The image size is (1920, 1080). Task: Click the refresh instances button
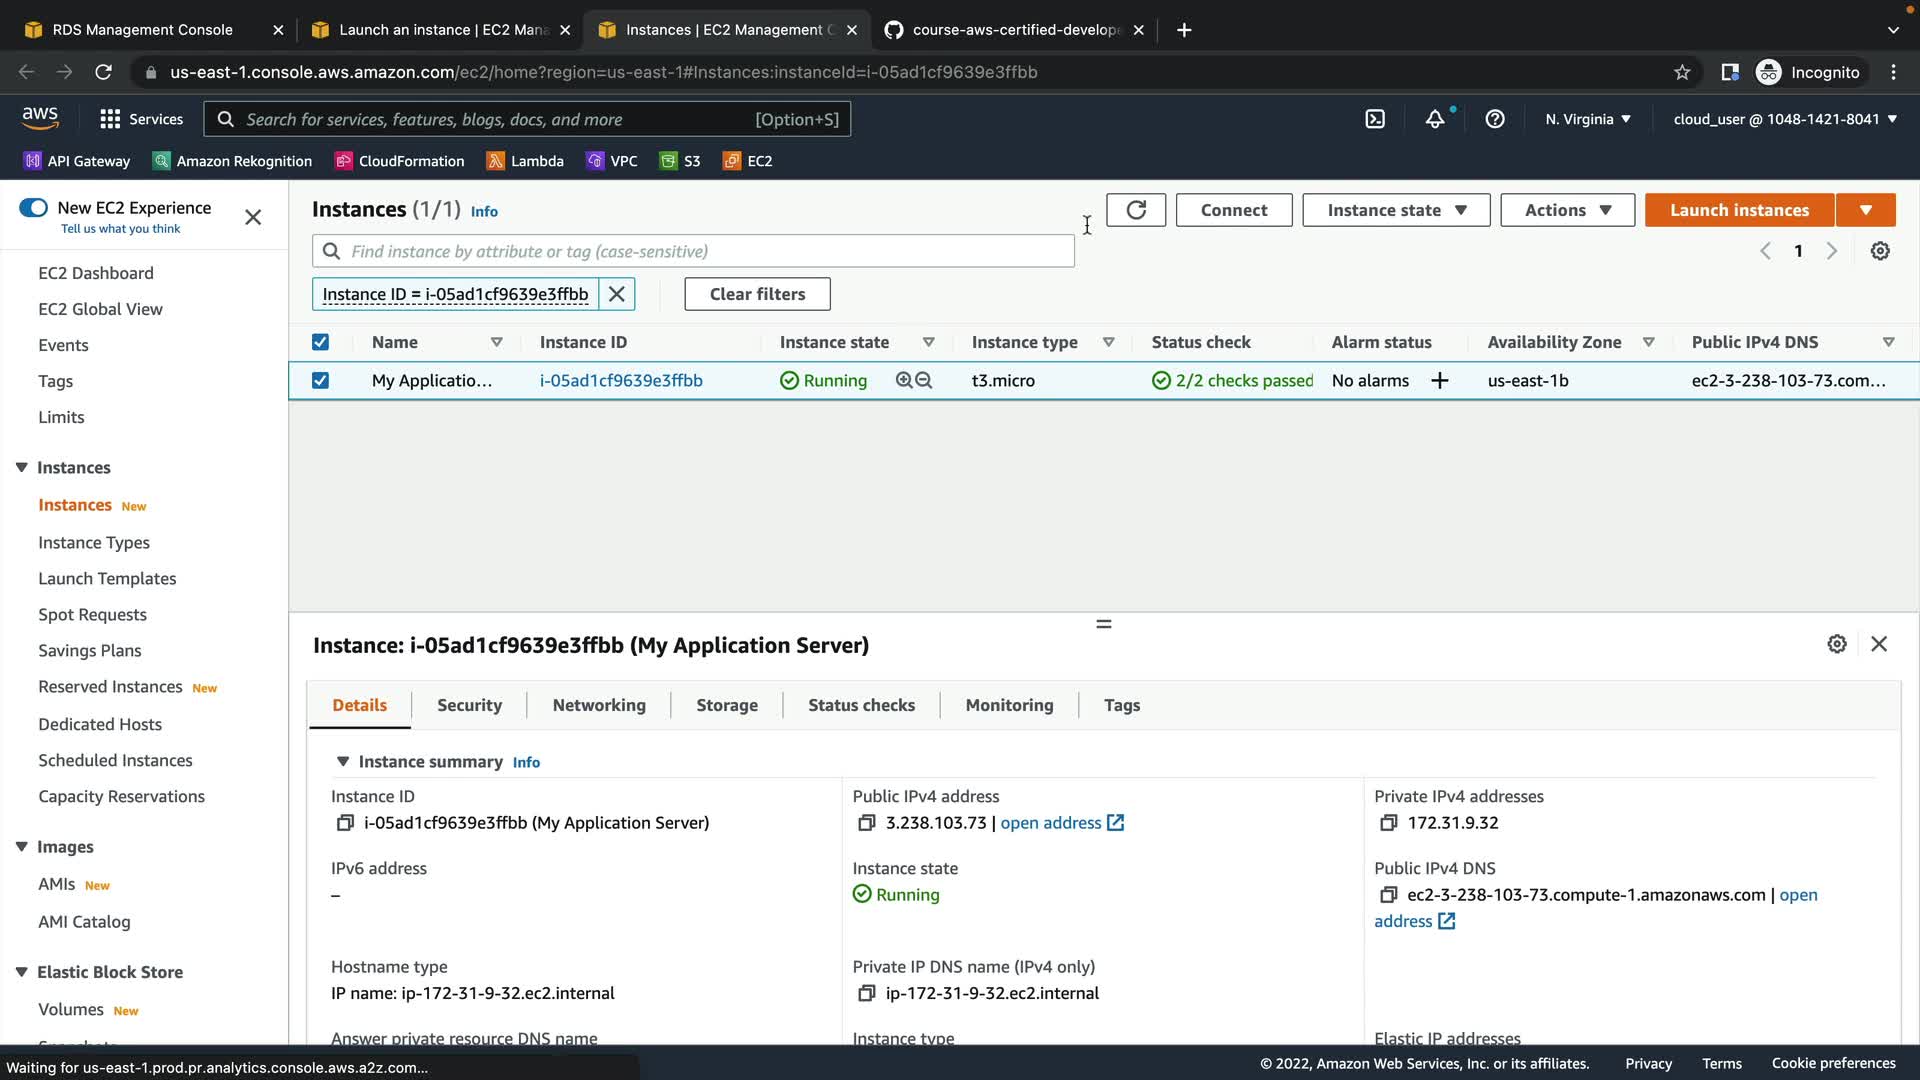click(1136, 210)
